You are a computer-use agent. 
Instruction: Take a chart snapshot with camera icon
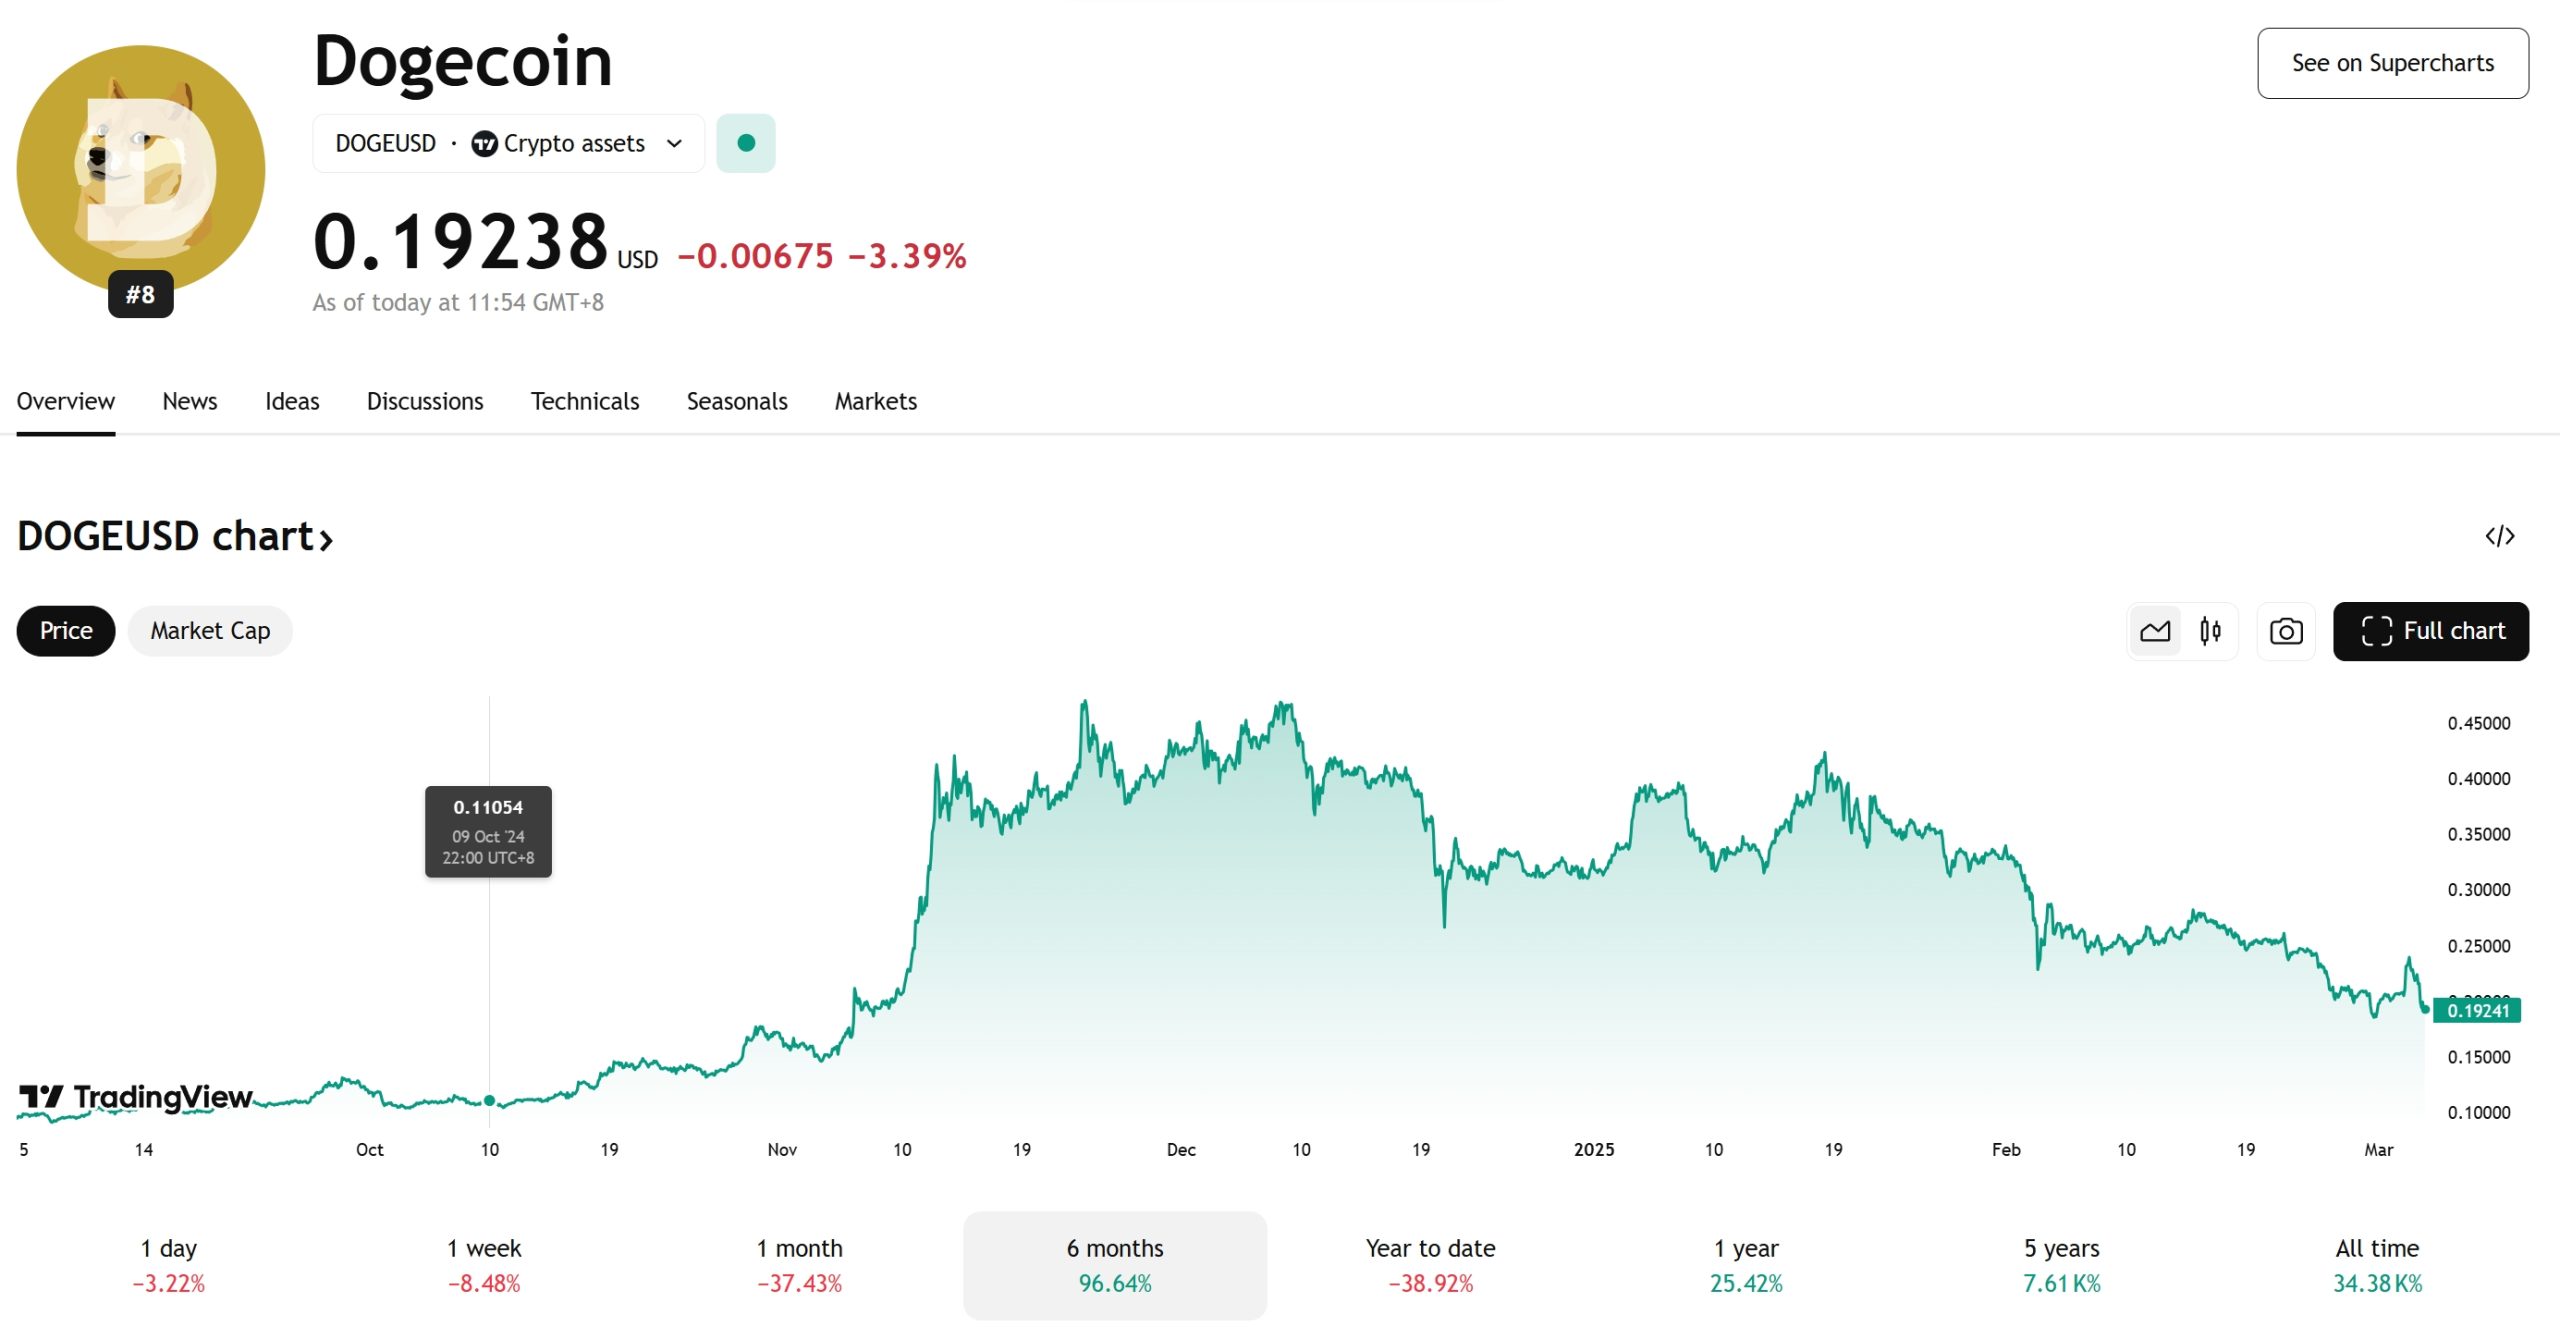[2286, 631]
